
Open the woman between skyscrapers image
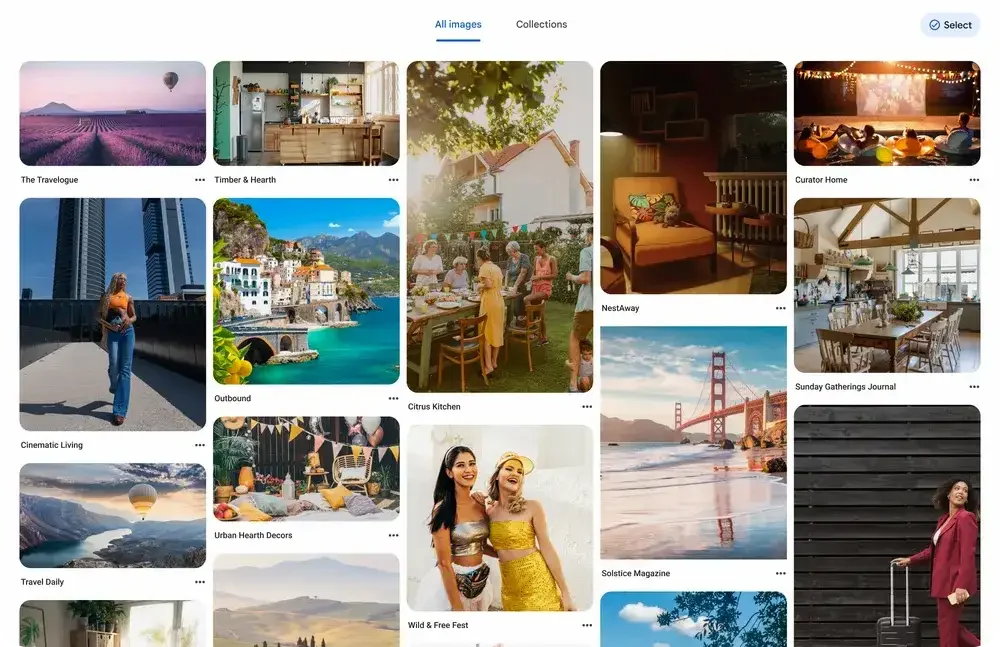tap(113, 315)
